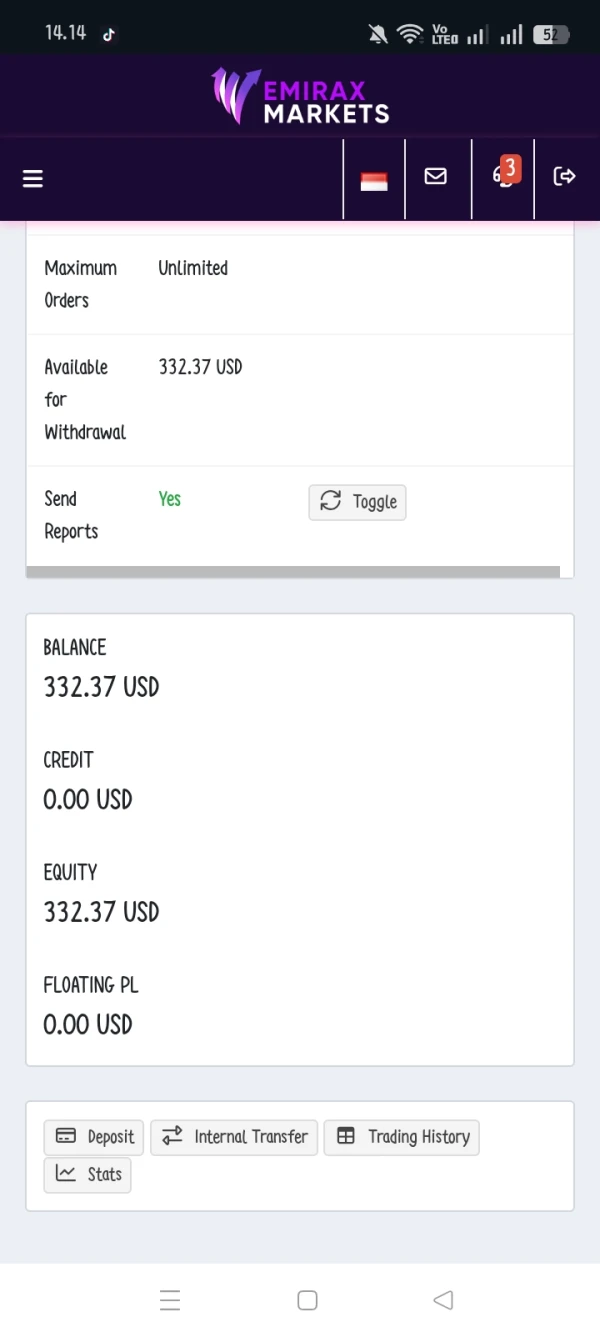The image size is (600, 1337).
Task: Tap the Wi-Fi status bar icon
Action: click(x=410, y=34)
